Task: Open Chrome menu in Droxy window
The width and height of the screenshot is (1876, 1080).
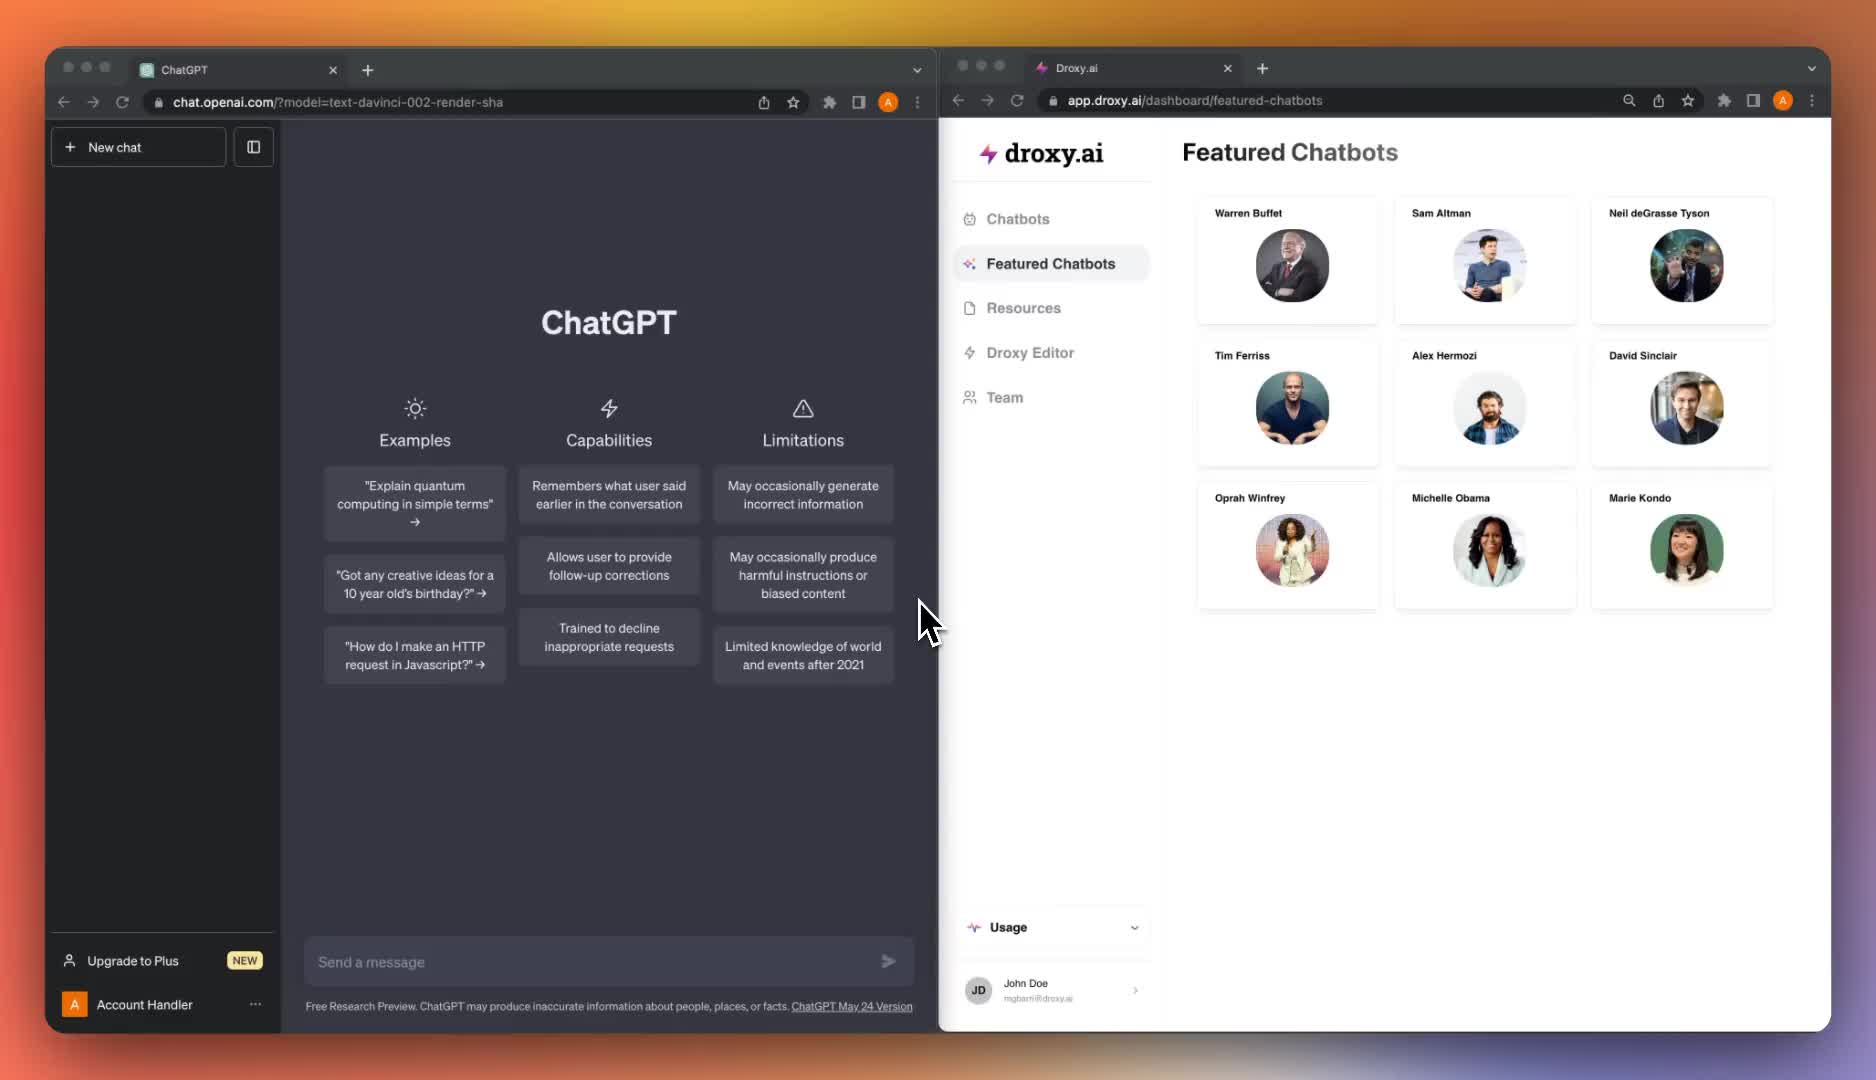Action: pyautogui.click(x=1812, y=100)
